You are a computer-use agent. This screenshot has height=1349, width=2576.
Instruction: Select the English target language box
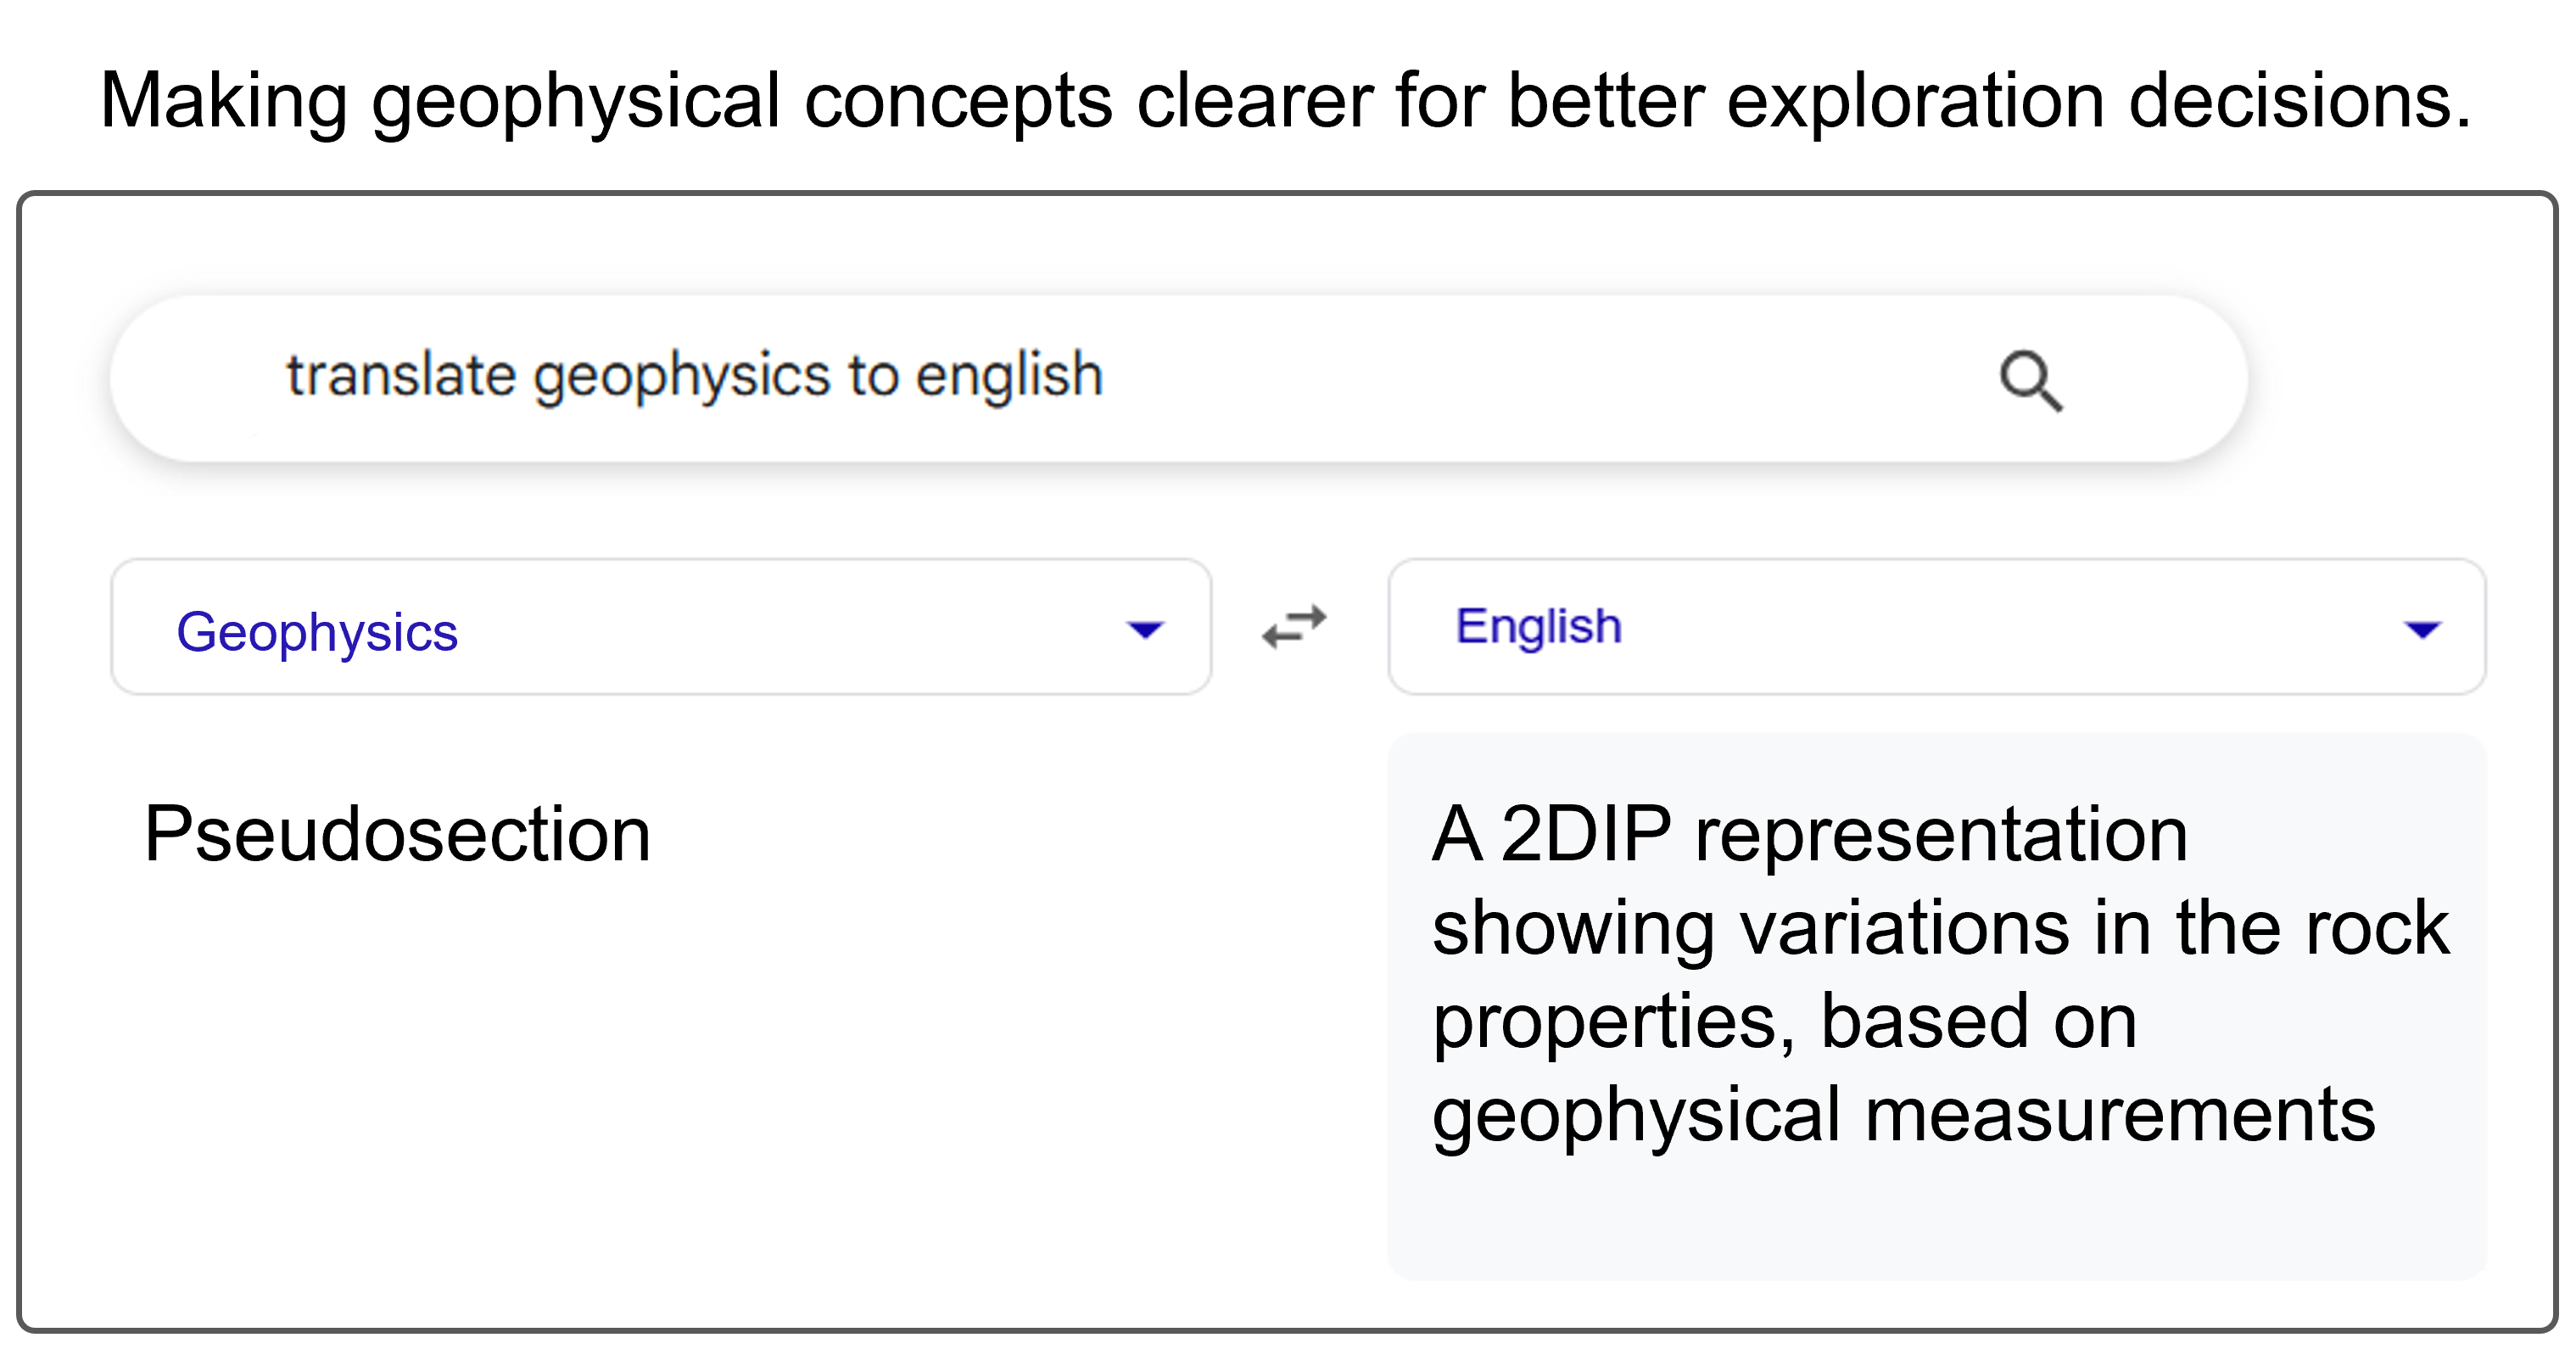click(1937, 627)
